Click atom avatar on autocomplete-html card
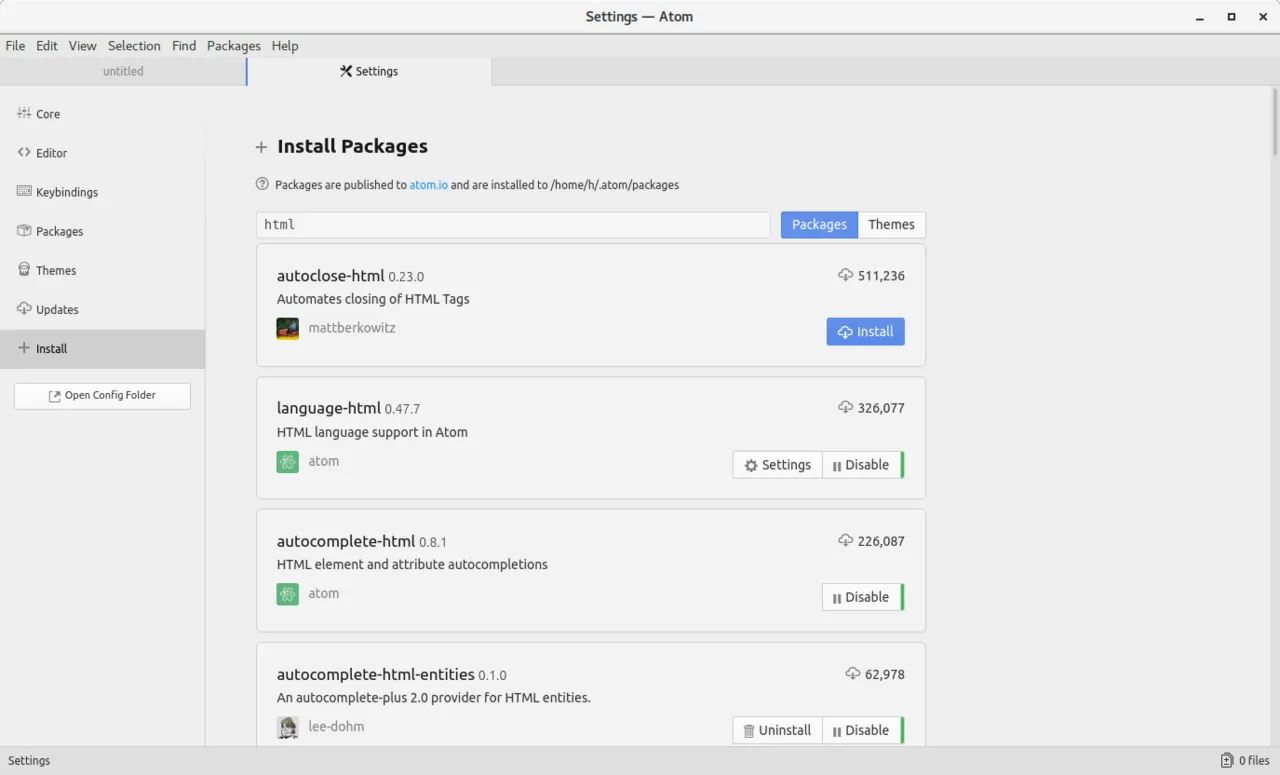The width and height of the screenshot is (1280, 775). point(288,594)
